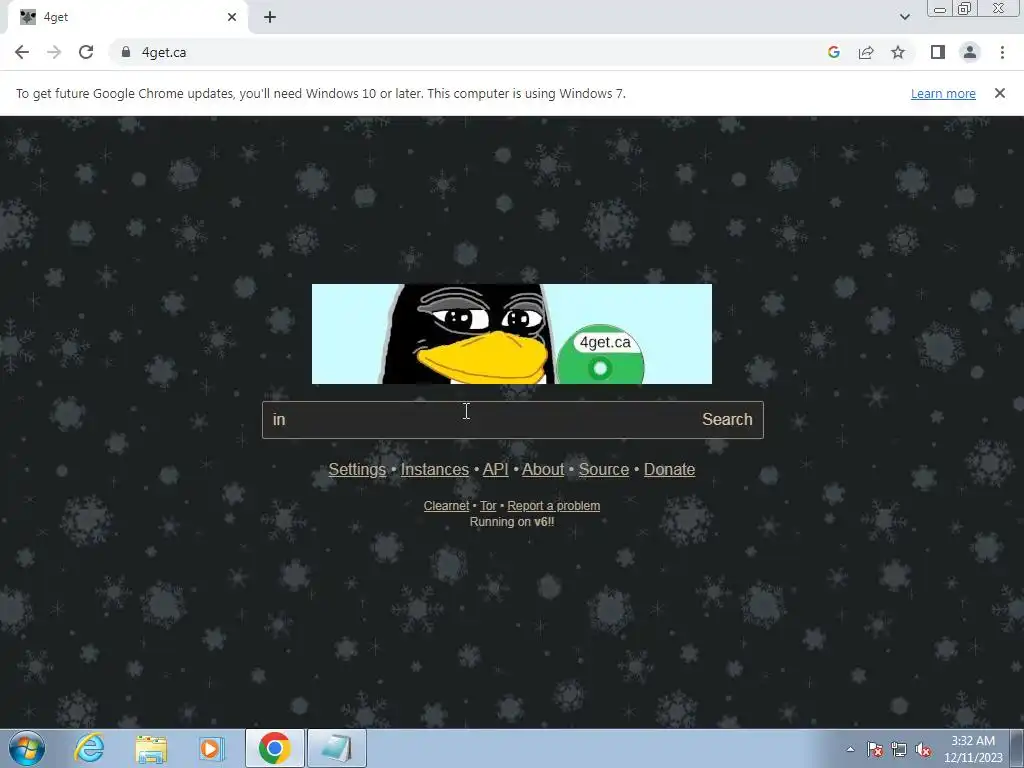1024x768 pixels.
Task: Click the 4get.ca penguin banner image
Action: point(512,334)
